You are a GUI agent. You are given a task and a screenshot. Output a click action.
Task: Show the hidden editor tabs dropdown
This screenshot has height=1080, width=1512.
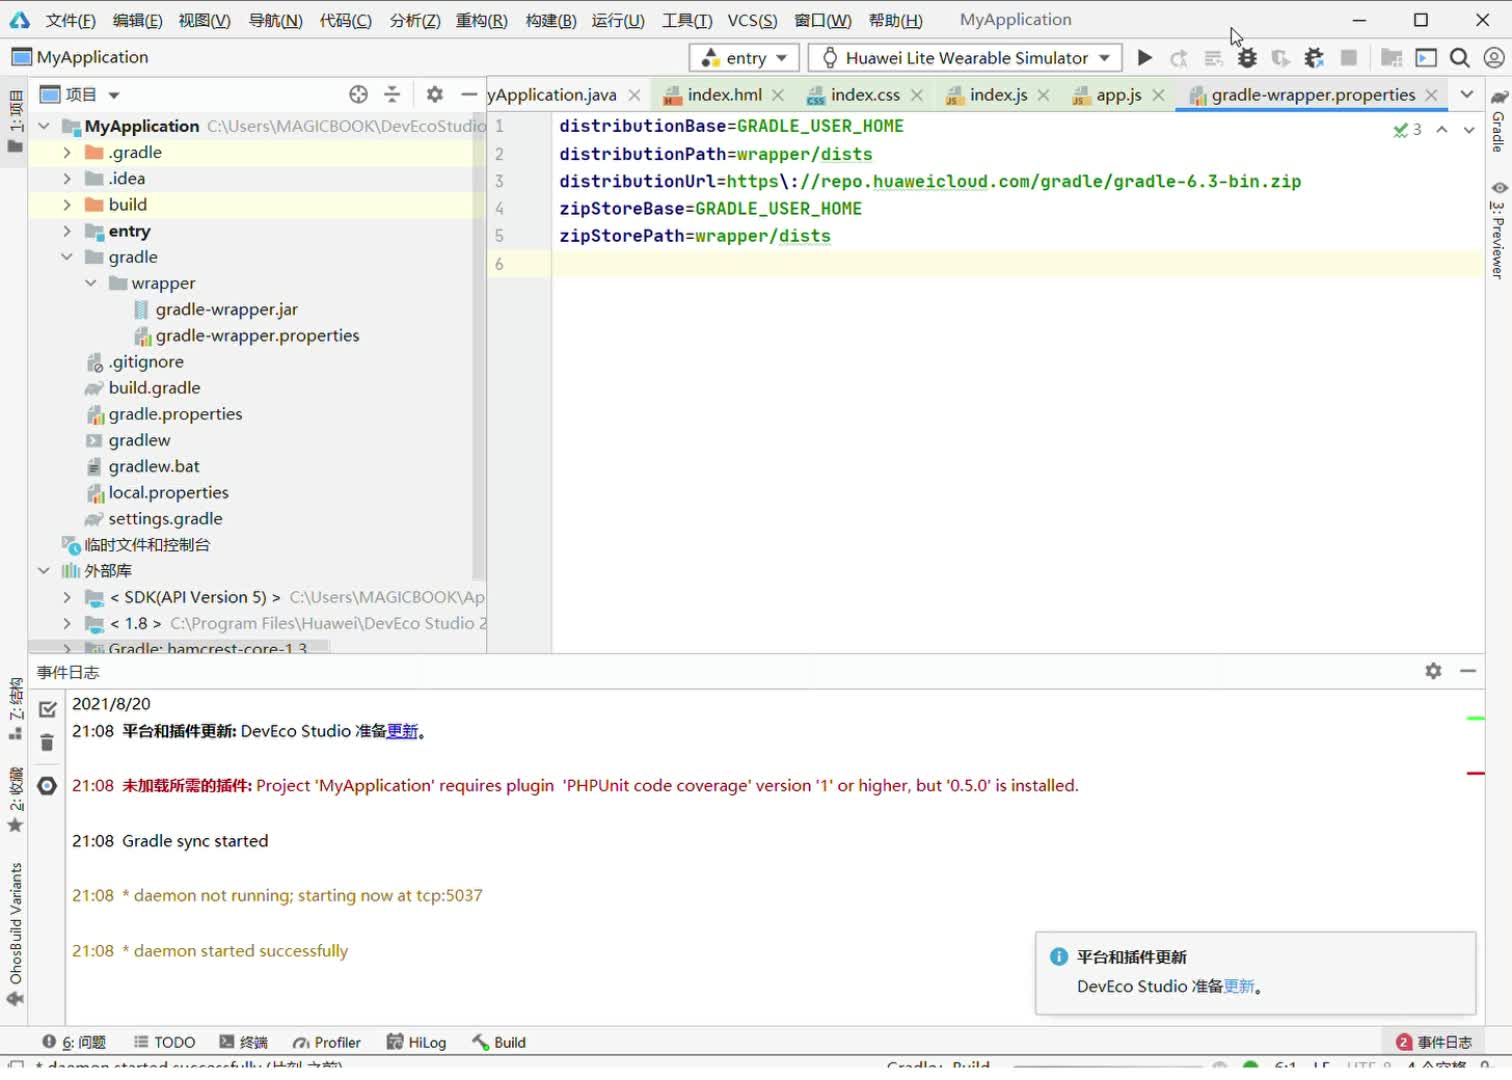point(1466,94)
